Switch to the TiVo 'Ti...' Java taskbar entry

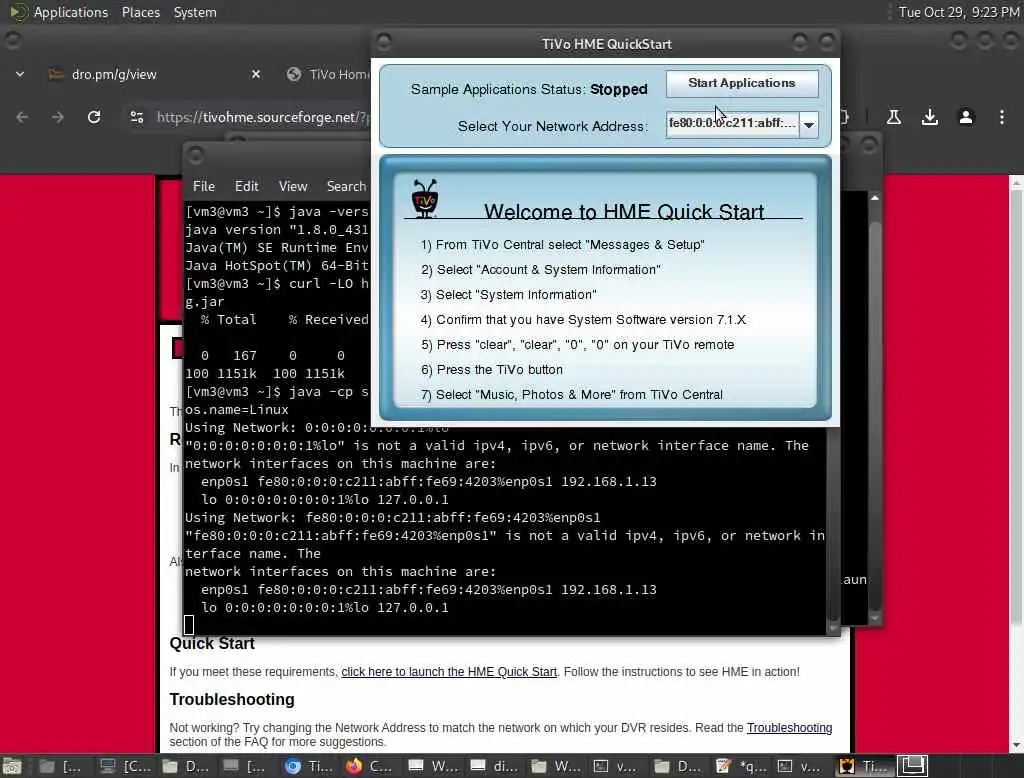864,766
